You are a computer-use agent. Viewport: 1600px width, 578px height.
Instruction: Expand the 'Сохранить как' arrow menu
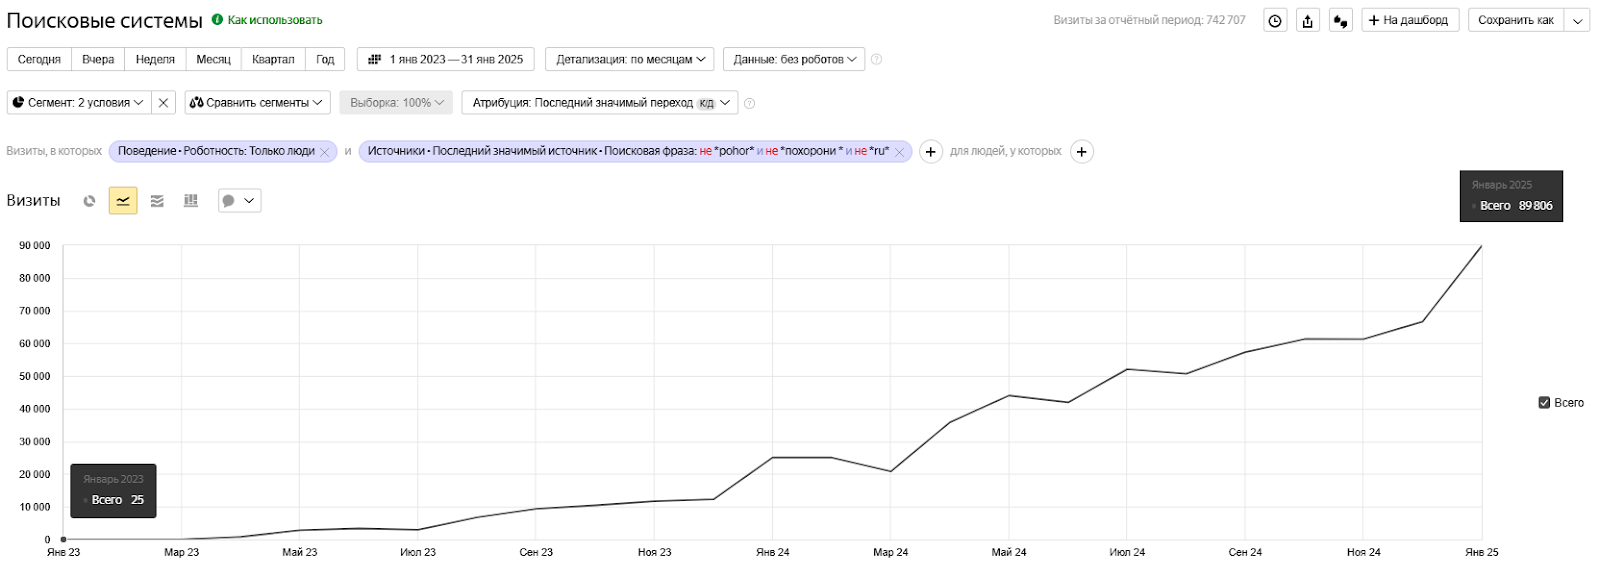[x=1578, y=21]
